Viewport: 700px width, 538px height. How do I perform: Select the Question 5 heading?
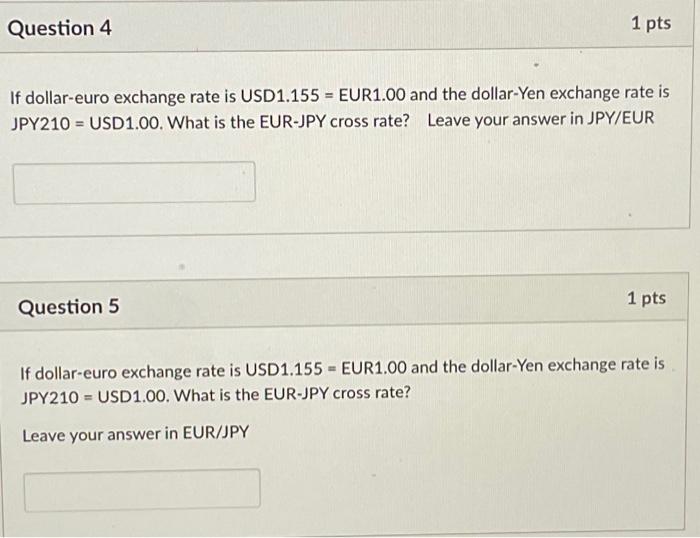[x=69, y=307]
